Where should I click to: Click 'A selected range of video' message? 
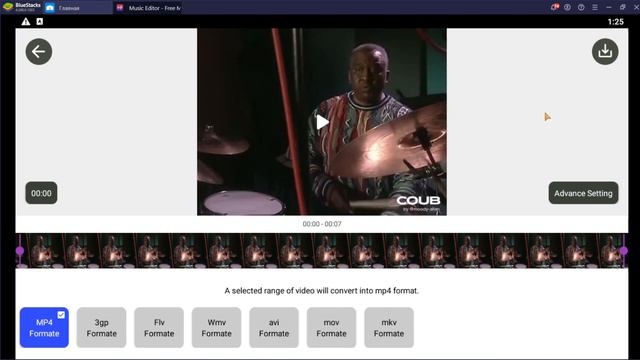click(322, 291)
